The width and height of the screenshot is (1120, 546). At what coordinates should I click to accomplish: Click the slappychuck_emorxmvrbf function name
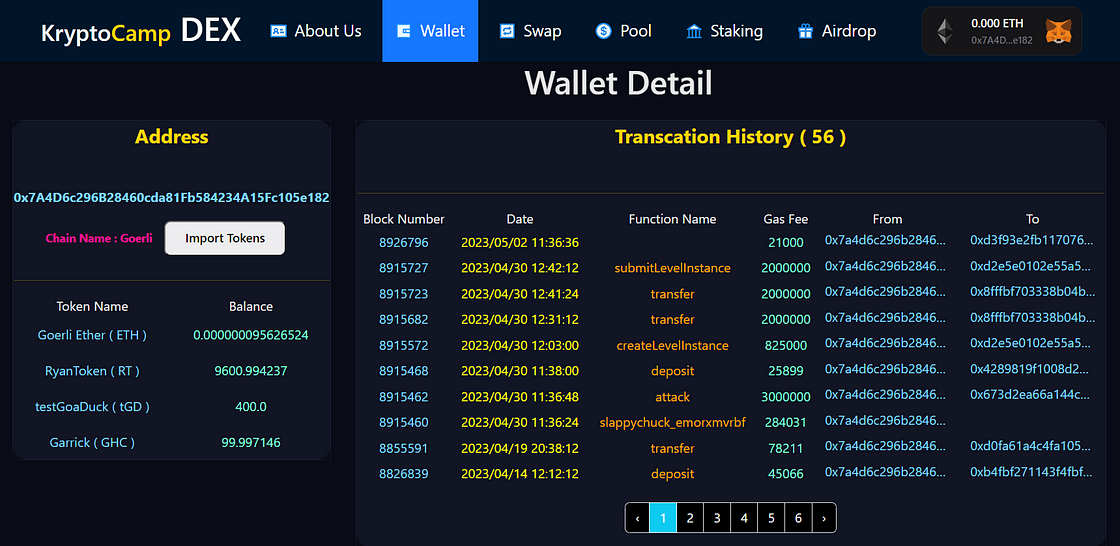pyautogui.click(x=672, y=422)
